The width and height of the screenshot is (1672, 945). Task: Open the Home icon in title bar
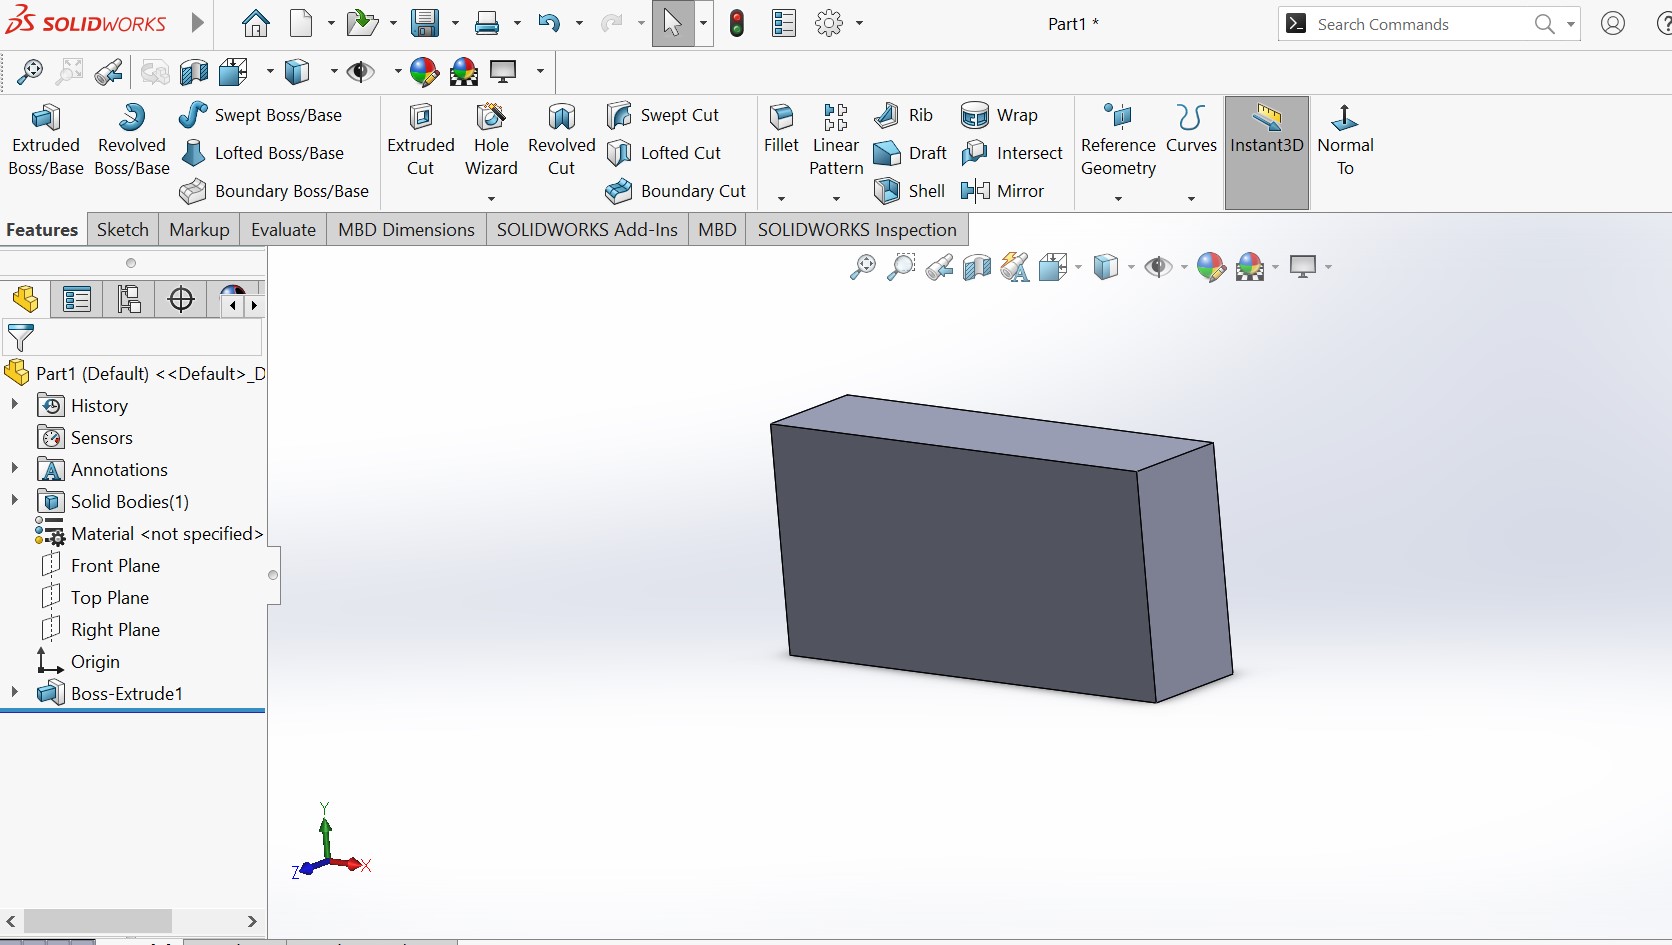[256, 24]
